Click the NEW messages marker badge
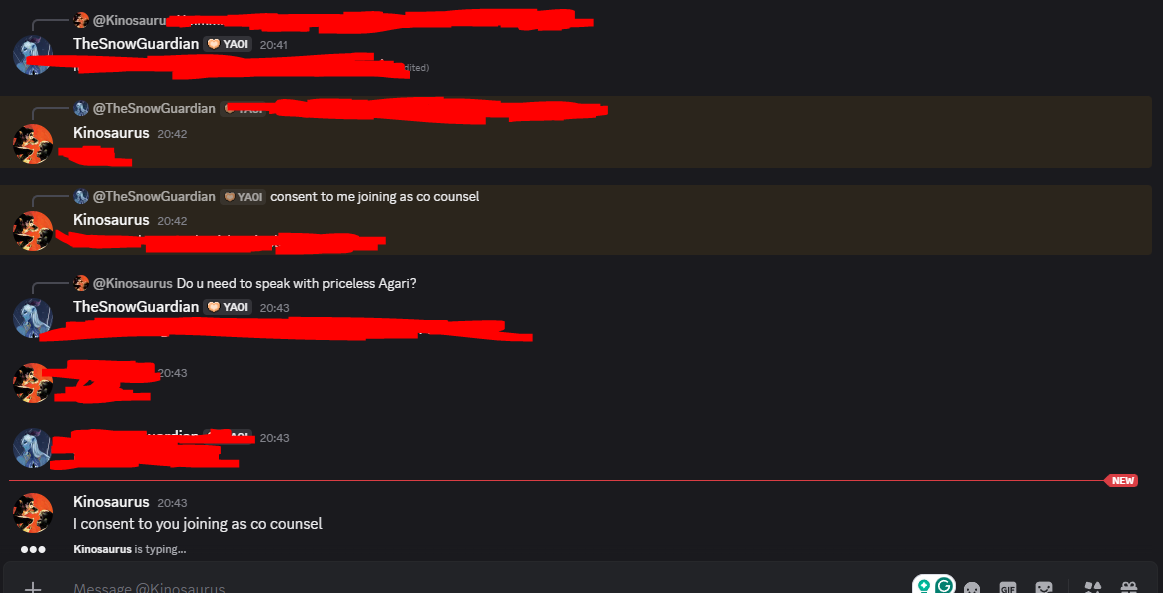 (x=1122, y=481)
